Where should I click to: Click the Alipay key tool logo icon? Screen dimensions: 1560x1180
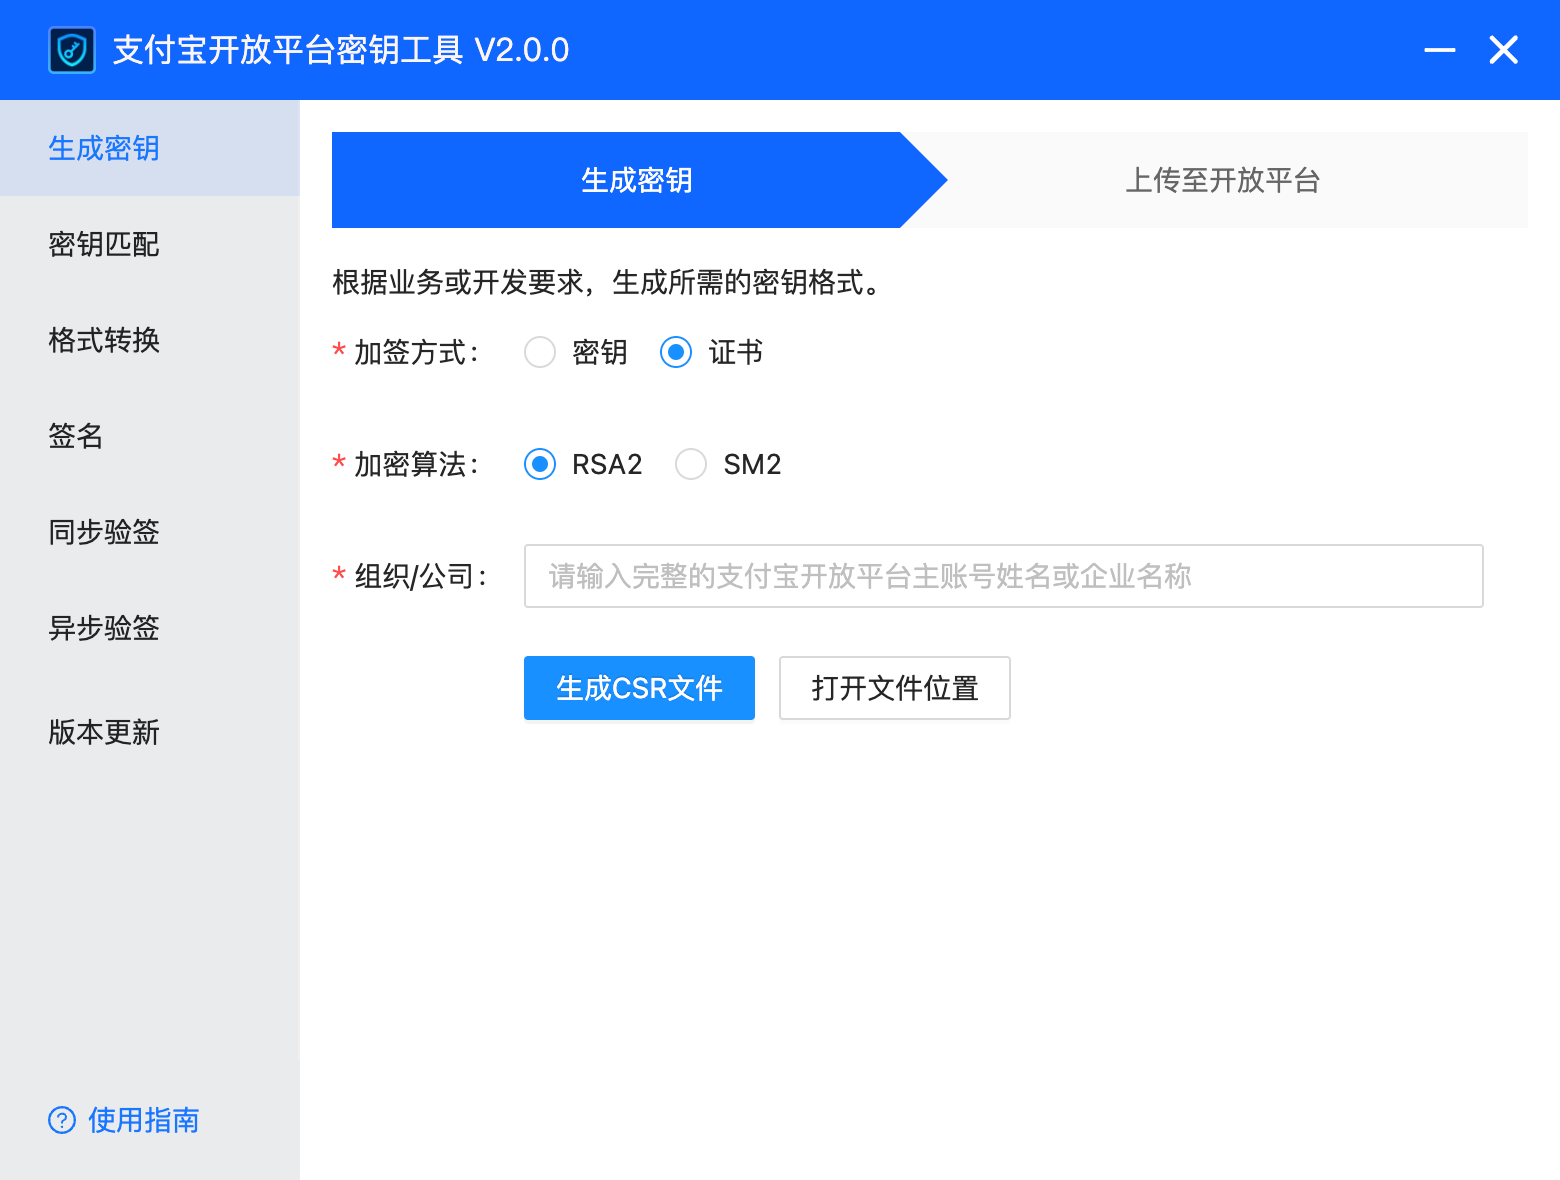tap(70, 50)
